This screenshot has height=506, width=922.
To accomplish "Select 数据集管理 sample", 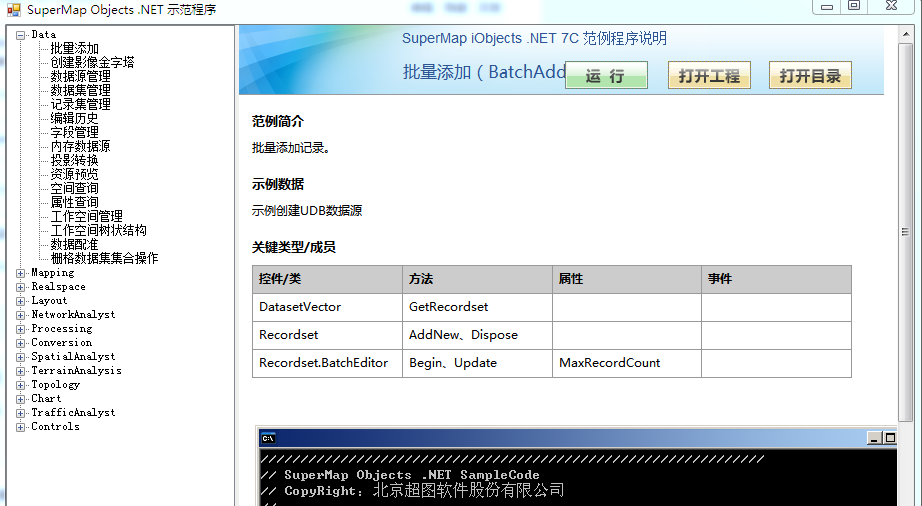I will point(81,91).
